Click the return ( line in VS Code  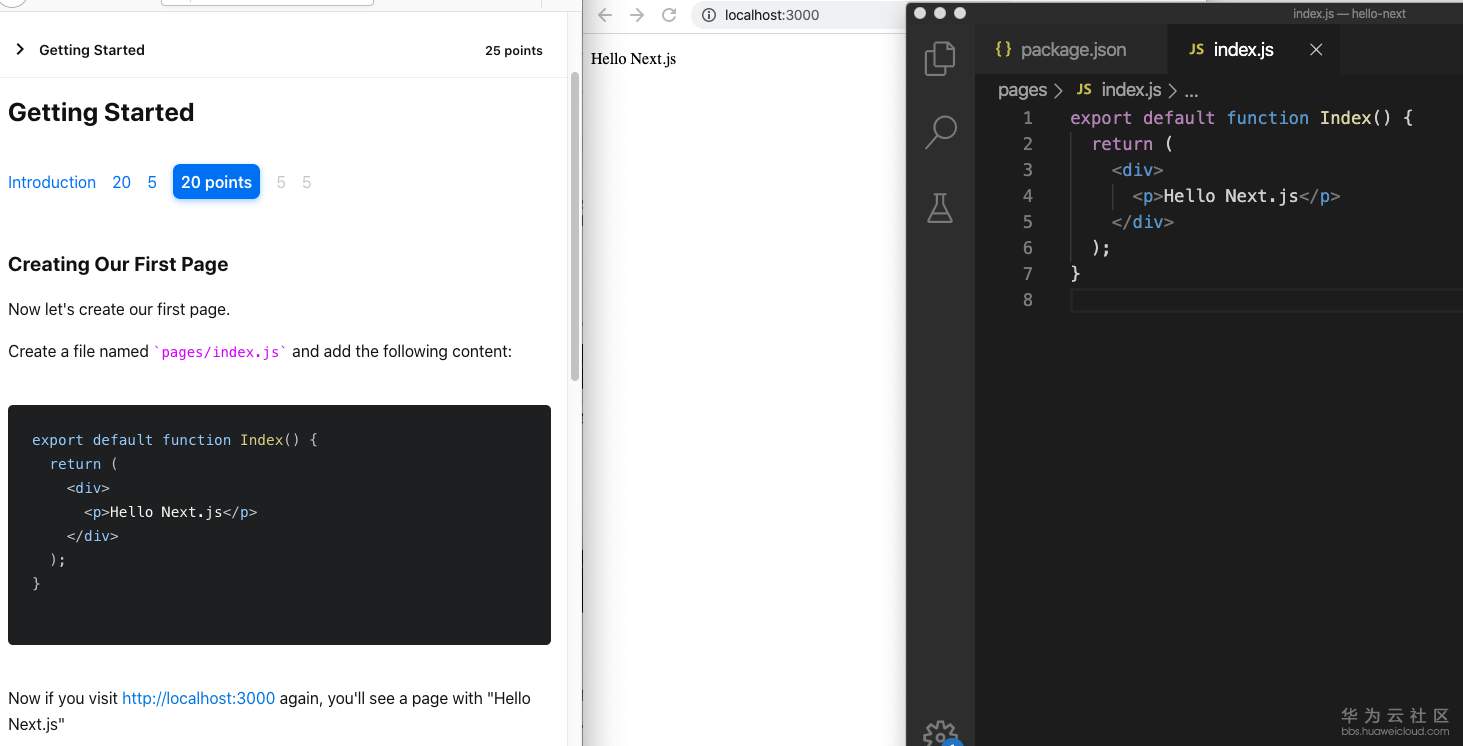[x=1131, y=144]
